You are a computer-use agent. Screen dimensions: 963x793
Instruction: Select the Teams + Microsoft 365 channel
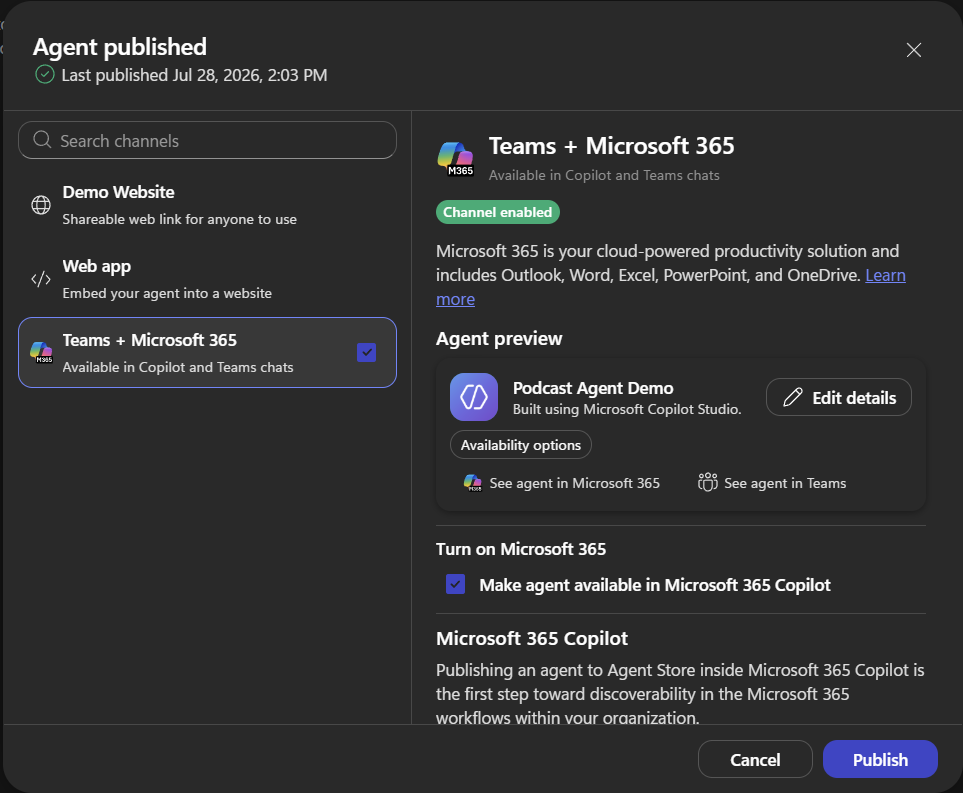coord(208,353)
